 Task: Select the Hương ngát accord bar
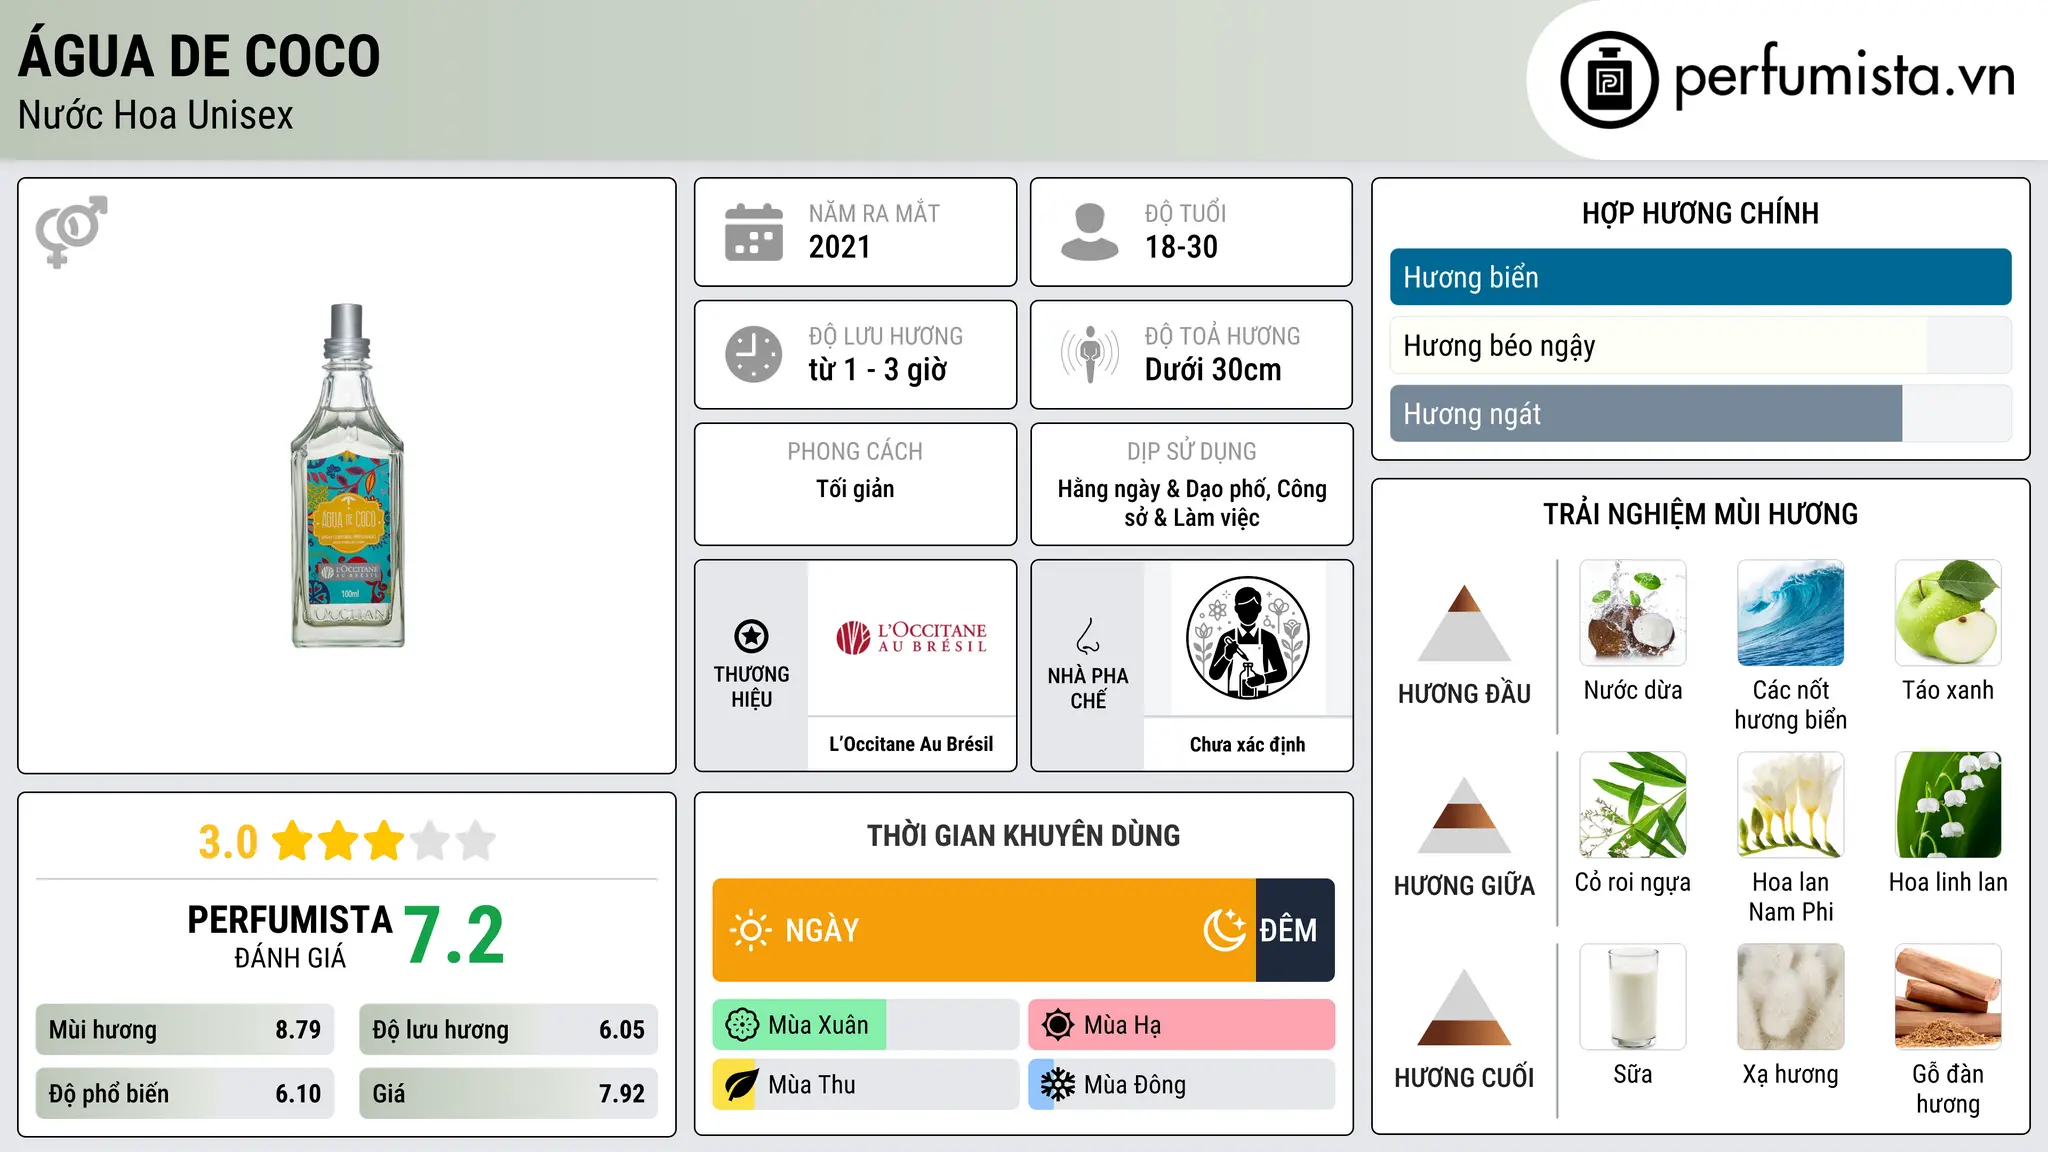pyautogui.click(x=1700, y=413)
